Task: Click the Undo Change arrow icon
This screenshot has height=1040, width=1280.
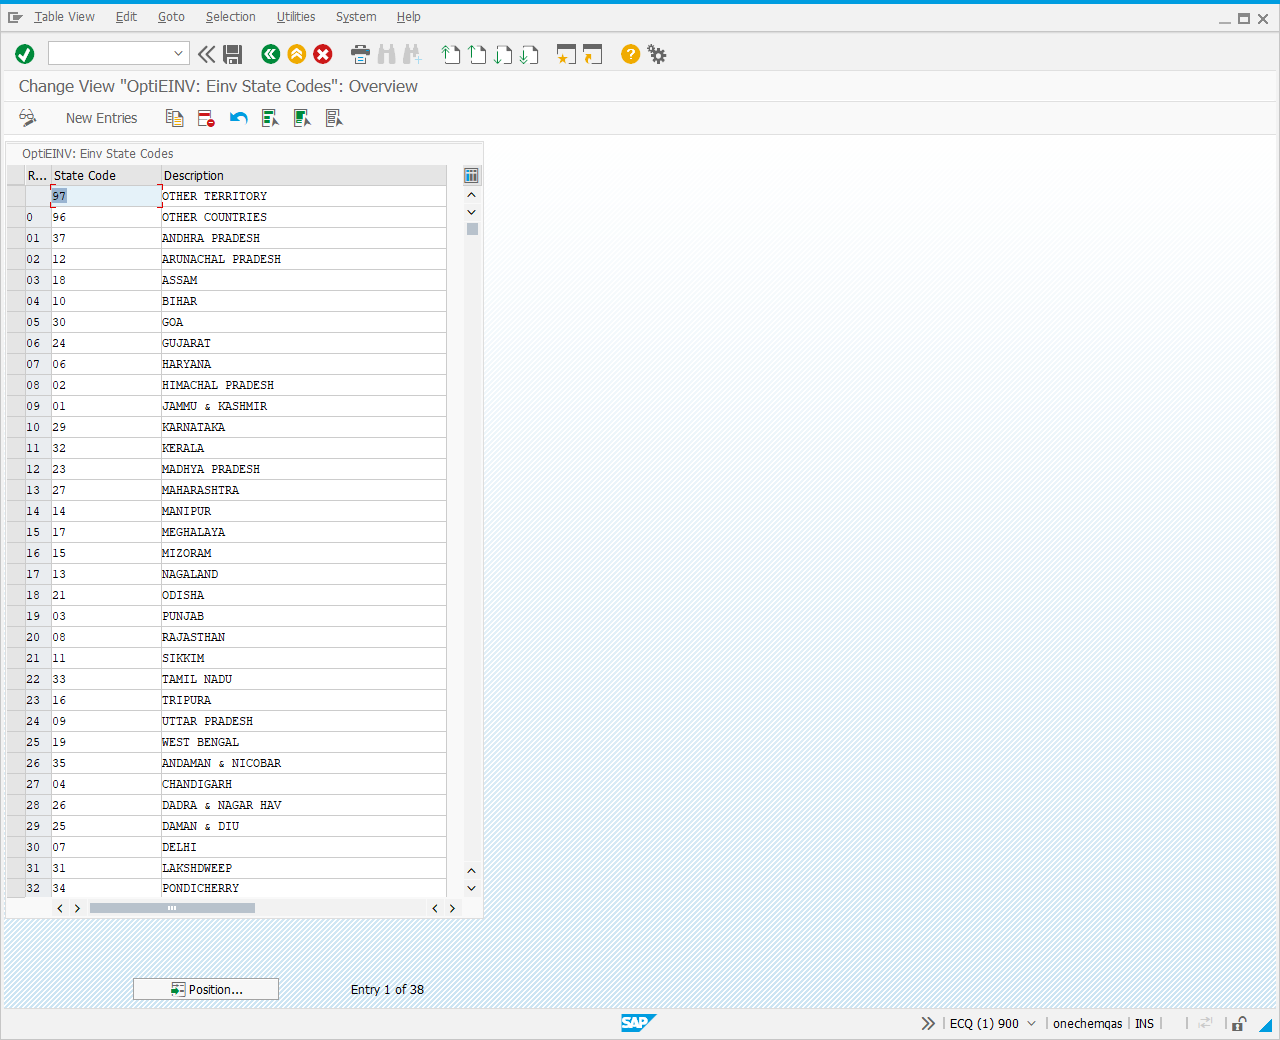Action: pyautogui.click(x=238, y=118)
